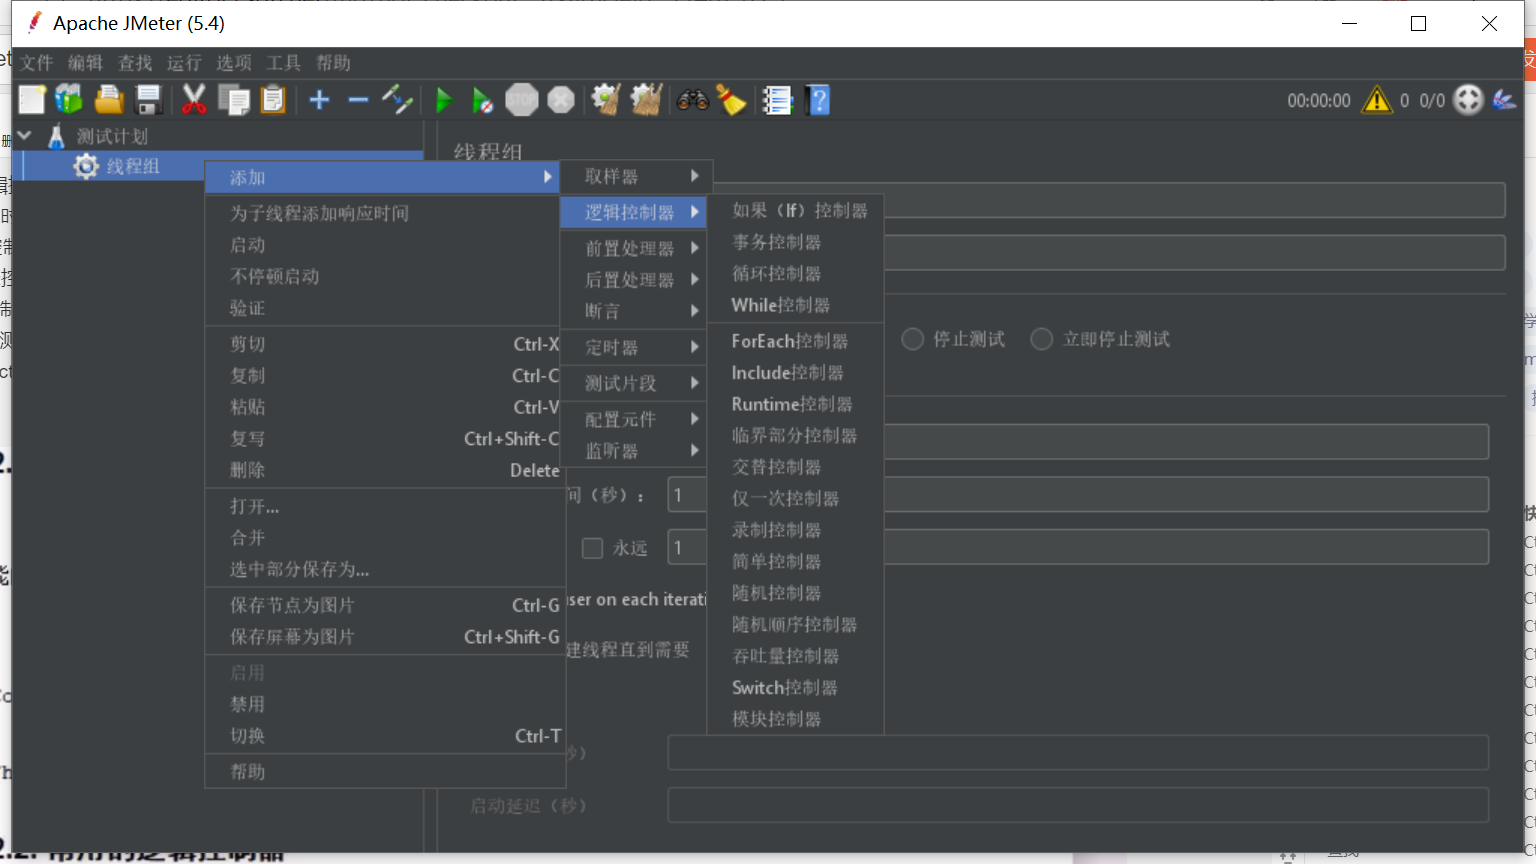
Task: Collapse the 测试计划 tree node arrow
Action: pos(25,135)
